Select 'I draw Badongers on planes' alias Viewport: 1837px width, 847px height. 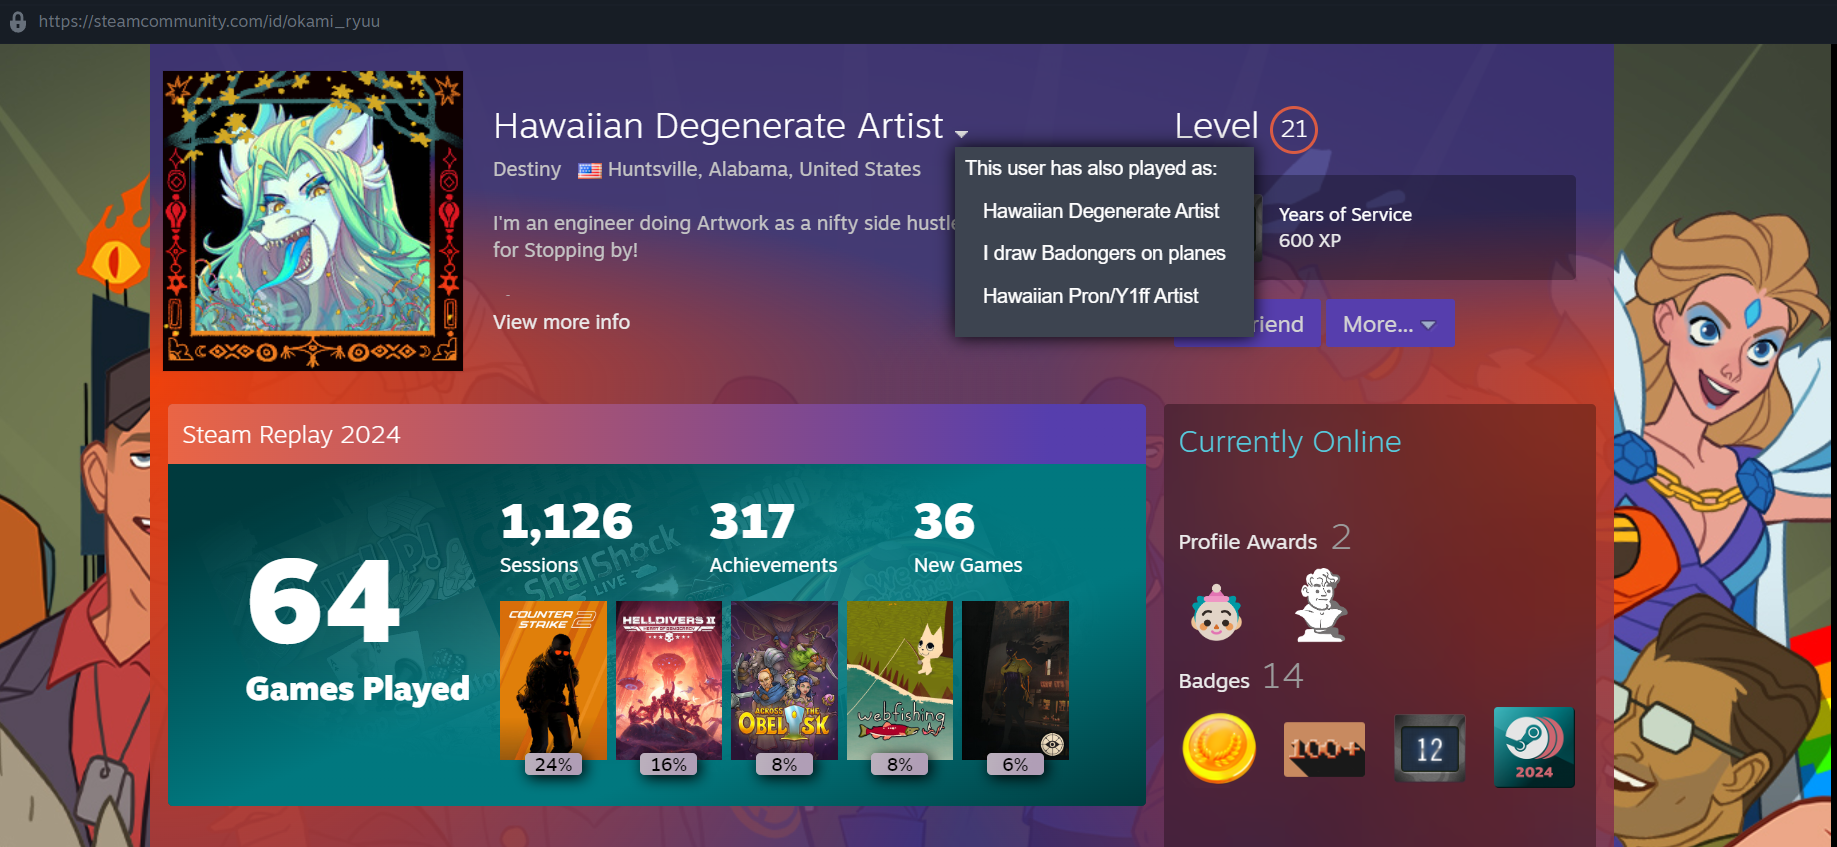pos(1104,253)
